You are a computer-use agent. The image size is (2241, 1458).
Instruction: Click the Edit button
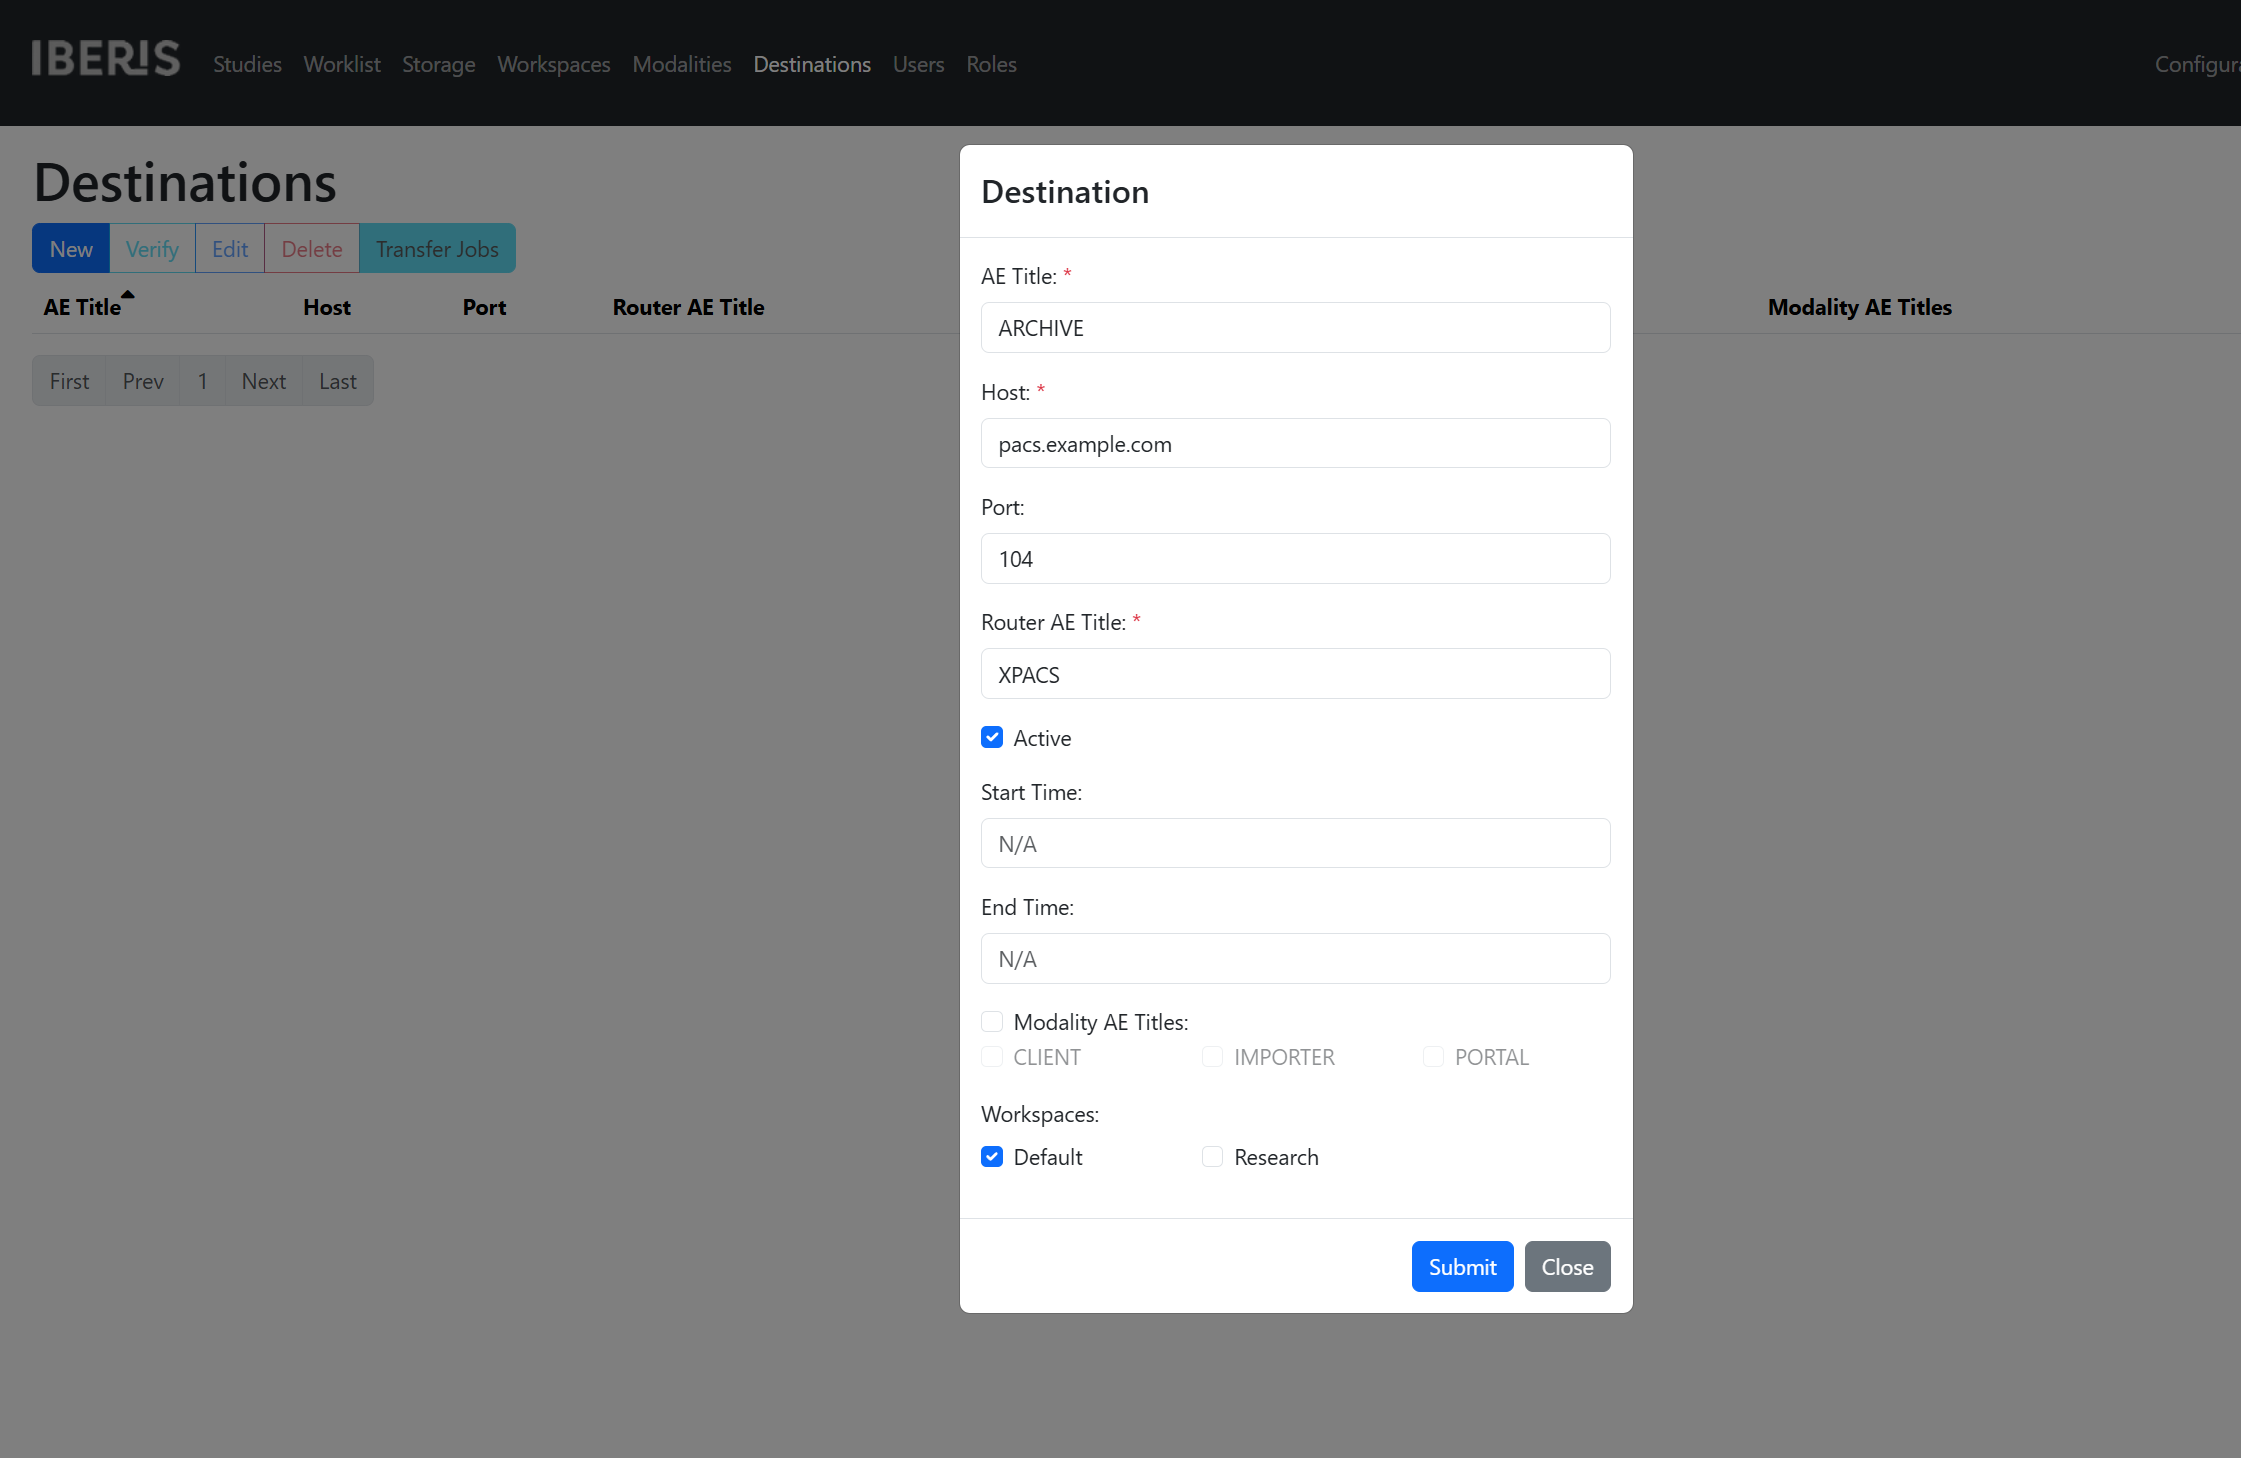(x=229, y=249)
